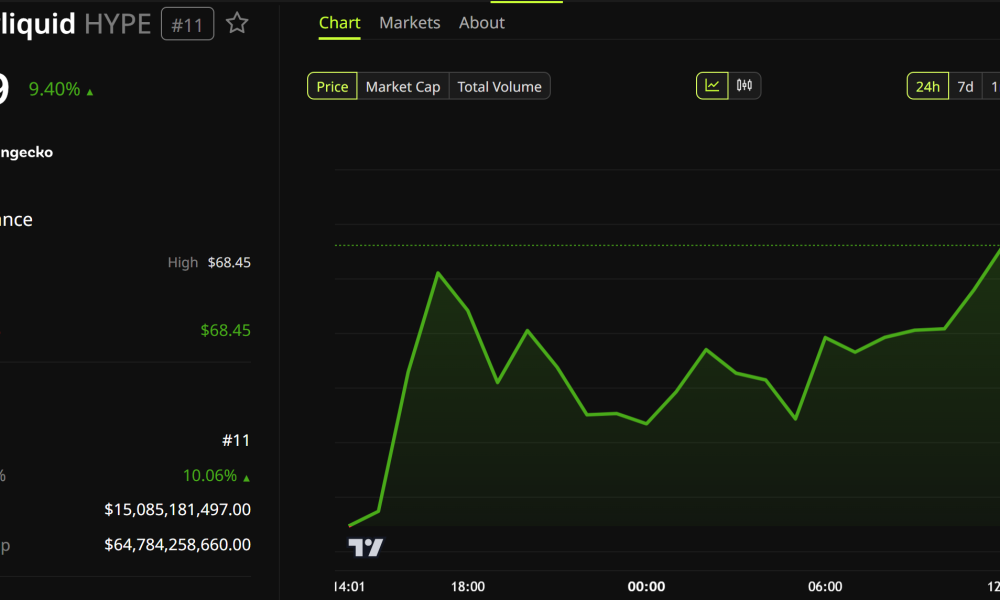Click the #11 rank badge
Image resolution: width=1000 pixels, height=600 pixels.
coord(188,24)
